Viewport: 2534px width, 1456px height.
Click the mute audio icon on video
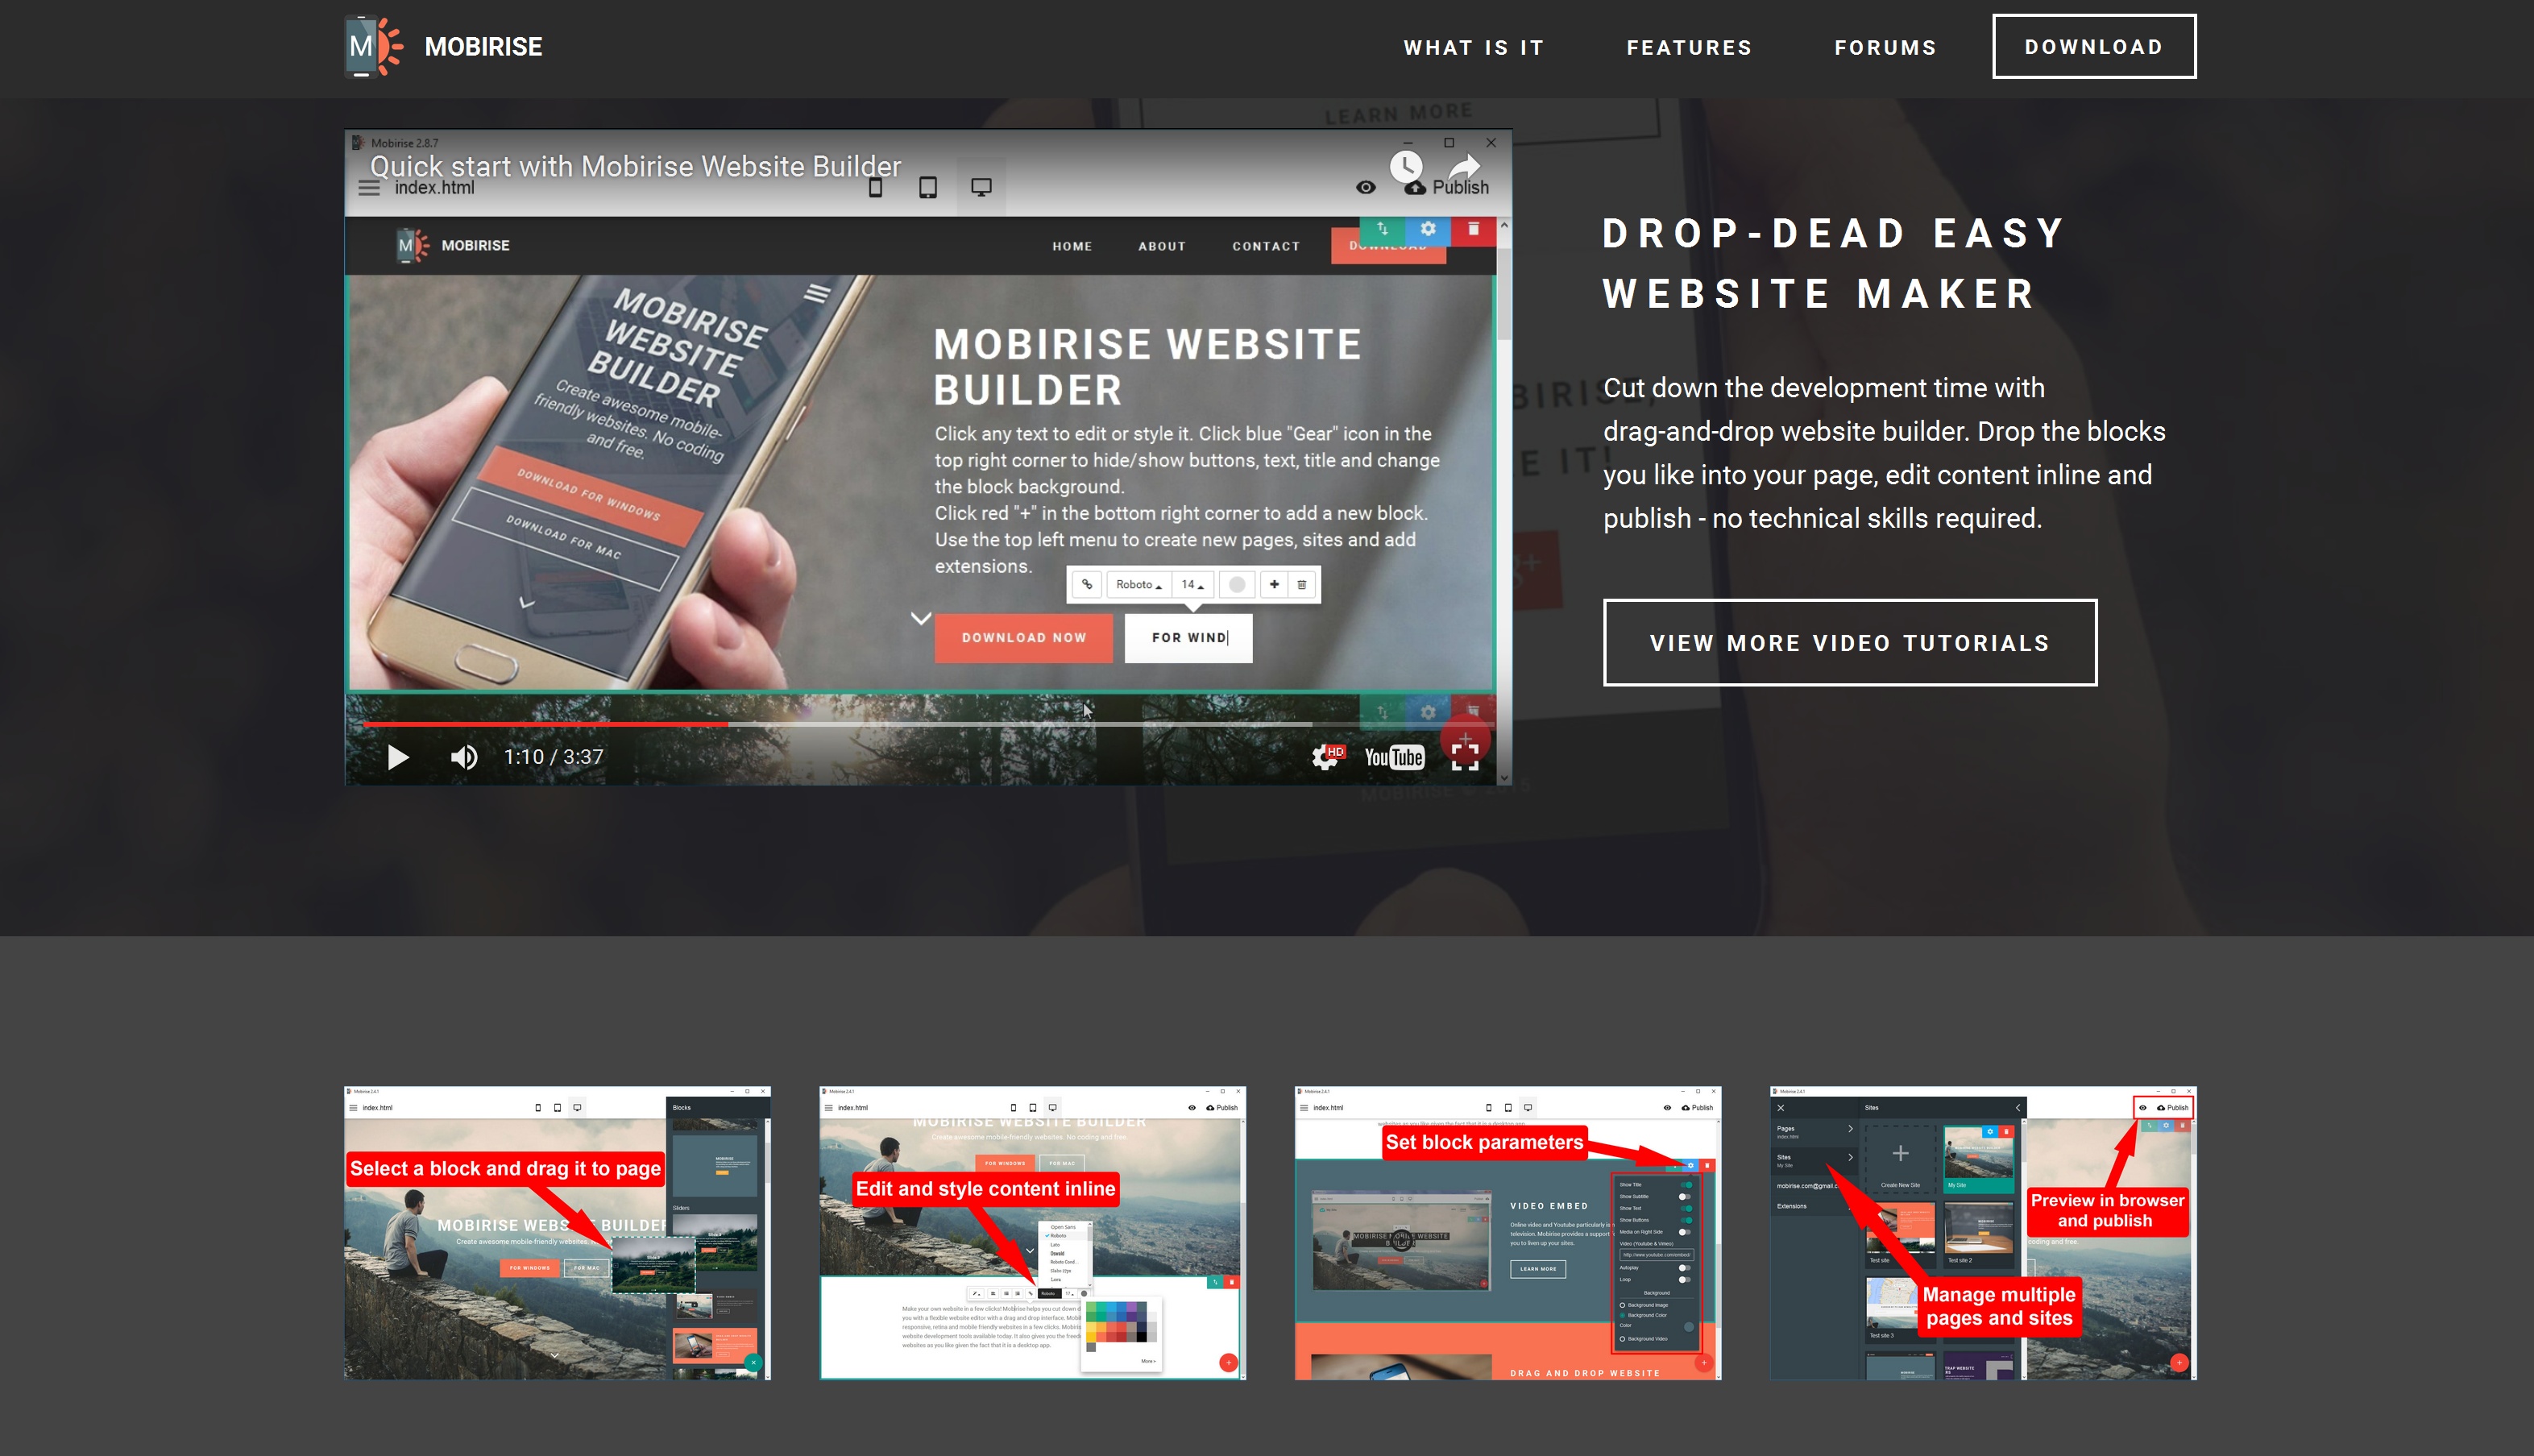pos(463,757)
